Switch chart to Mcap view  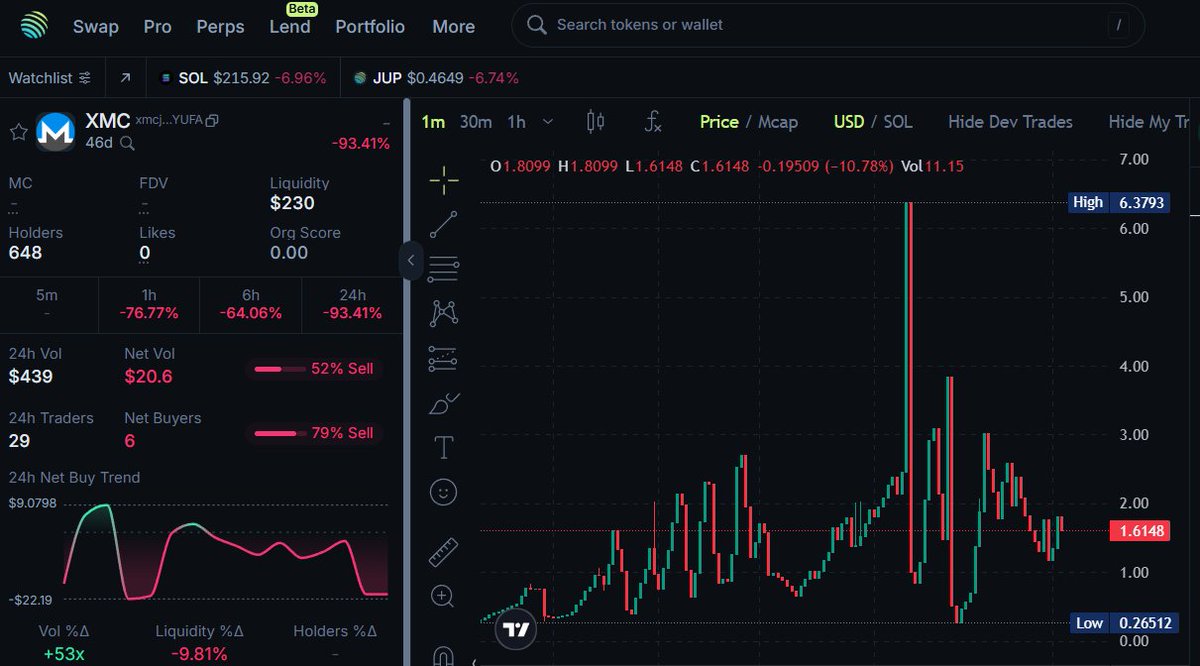point(778,122)
